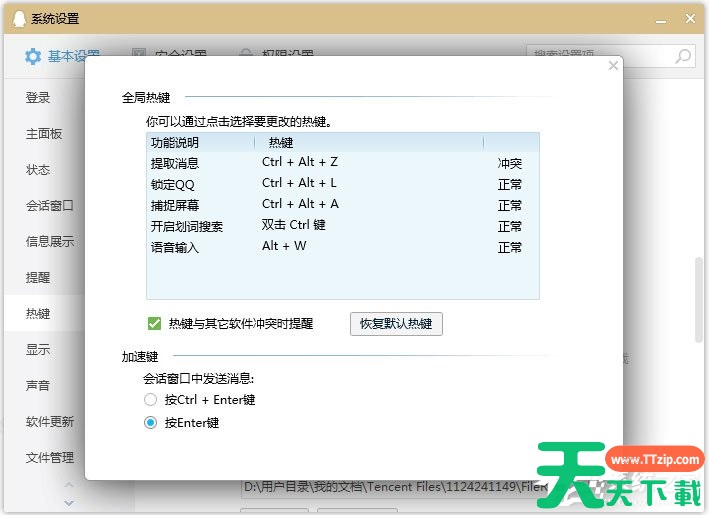Click the right-side vertical scrollbar
The image size is (709, 515).
pos(699,300)
